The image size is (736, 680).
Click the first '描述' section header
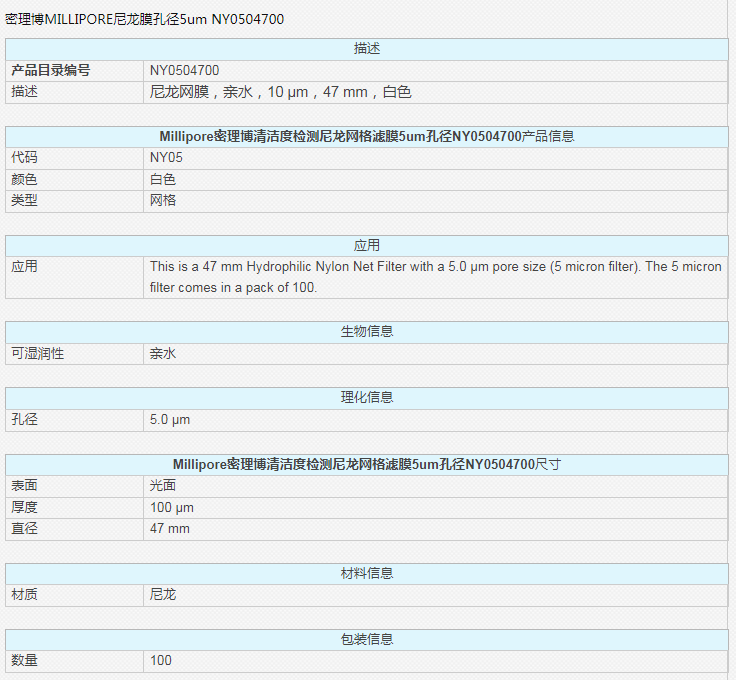pyautogui.click(x=367, y=49)
